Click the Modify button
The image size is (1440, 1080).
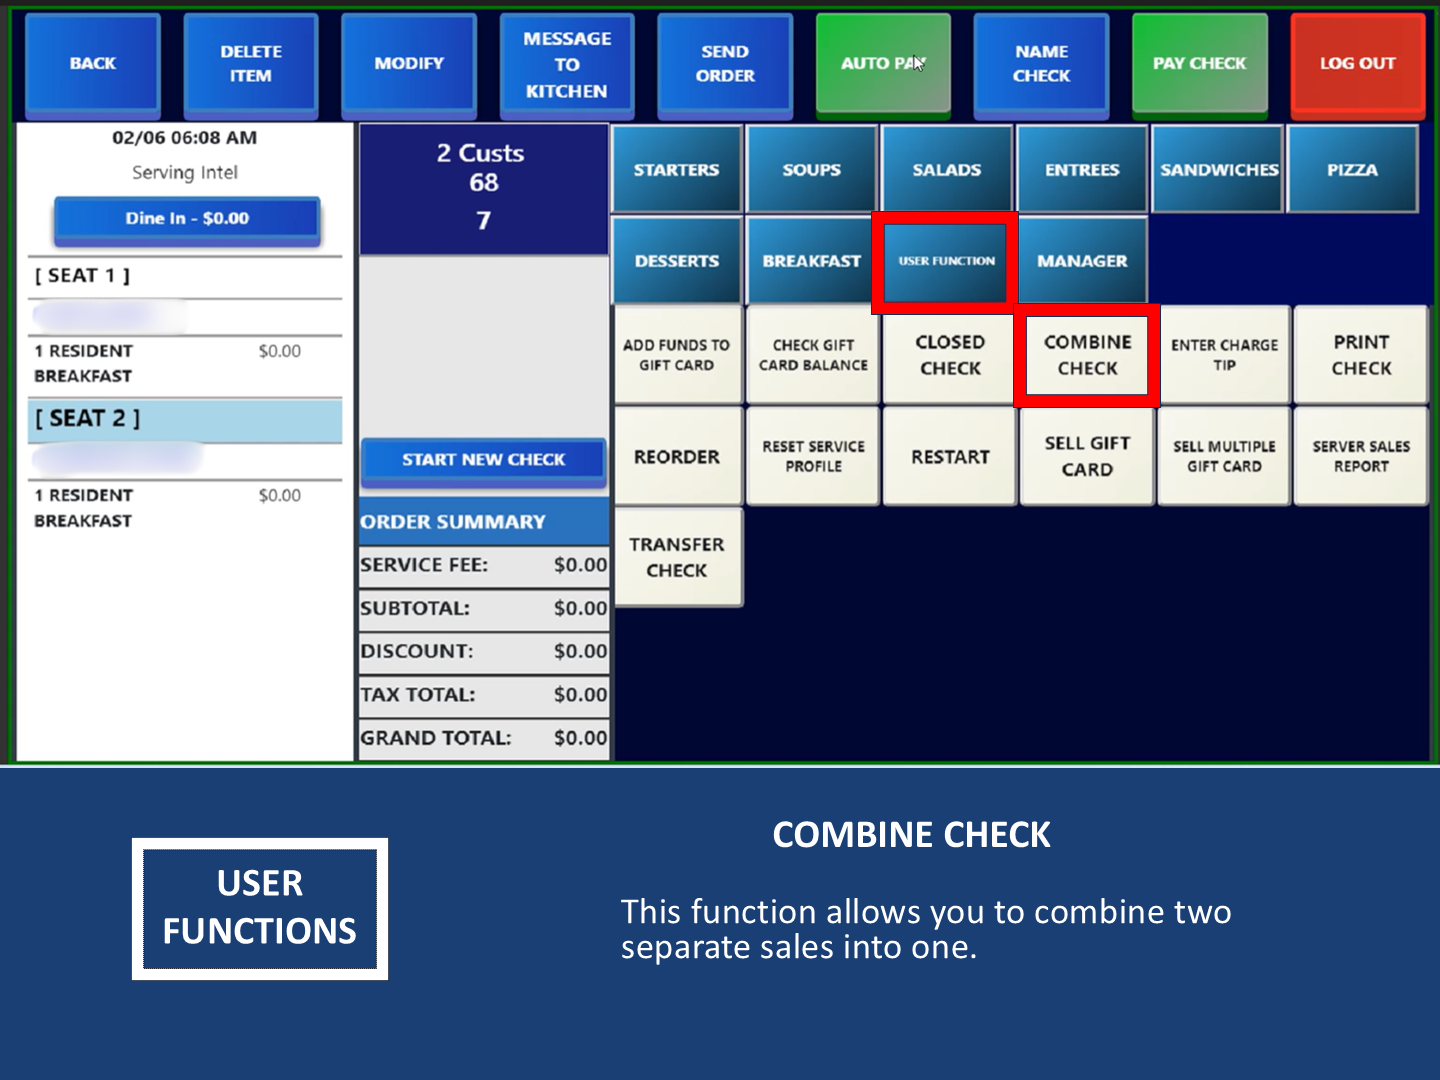408,63
